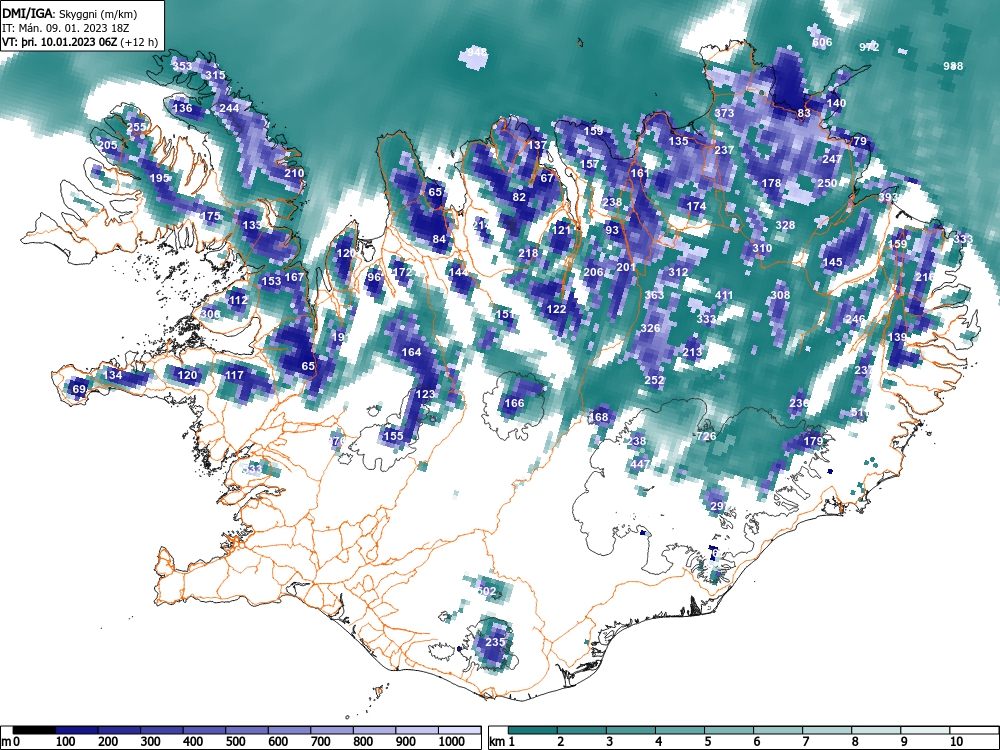Click the visibility value "140"

(x=836, y=103)
